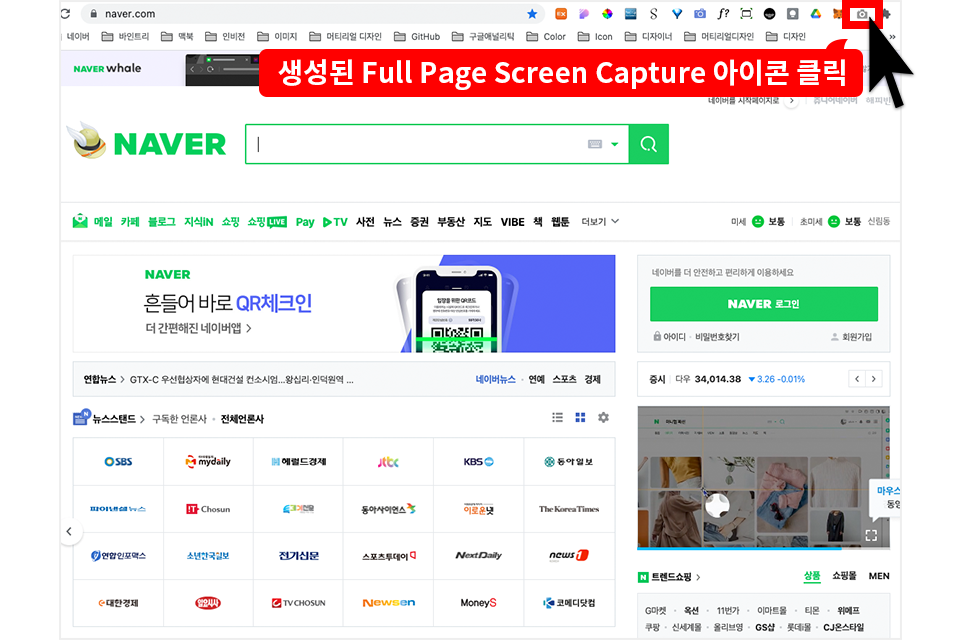Open the purple P extension icon
960x640 pixels.
click(x=584, y=13)
